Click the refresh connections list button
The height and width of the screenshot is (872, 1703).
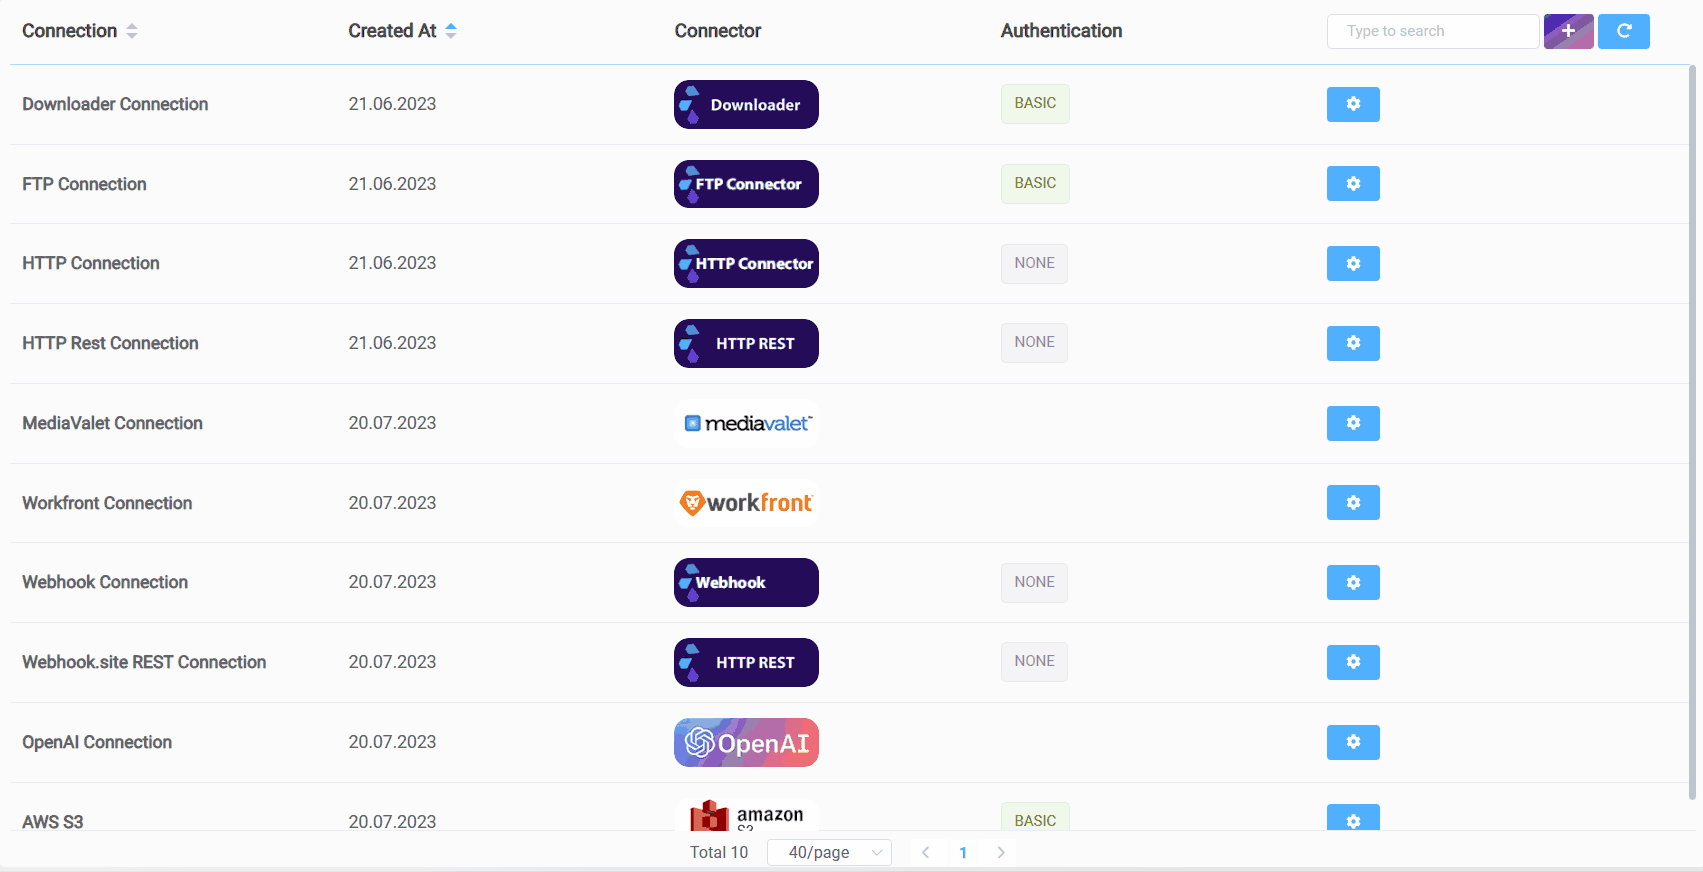1623,31
